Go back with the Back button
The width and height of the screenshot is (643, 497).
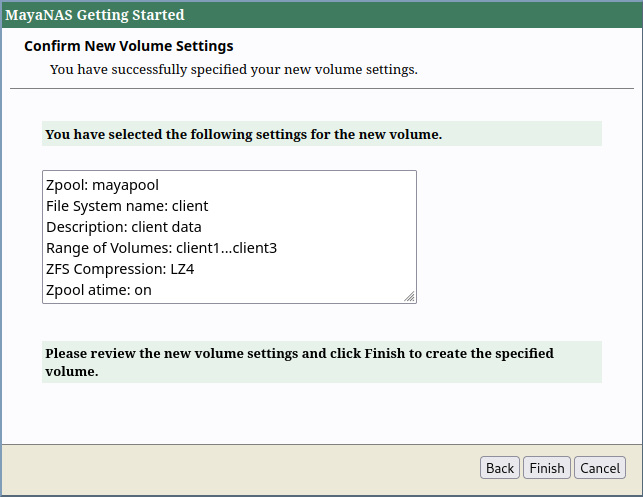[500, 468]
